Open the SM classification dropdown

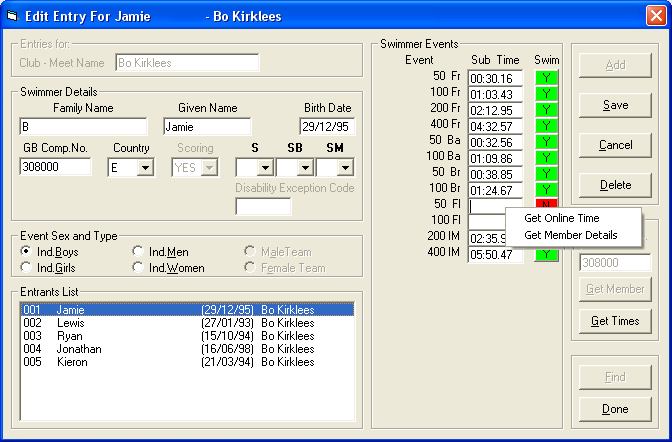coord(345,168)
